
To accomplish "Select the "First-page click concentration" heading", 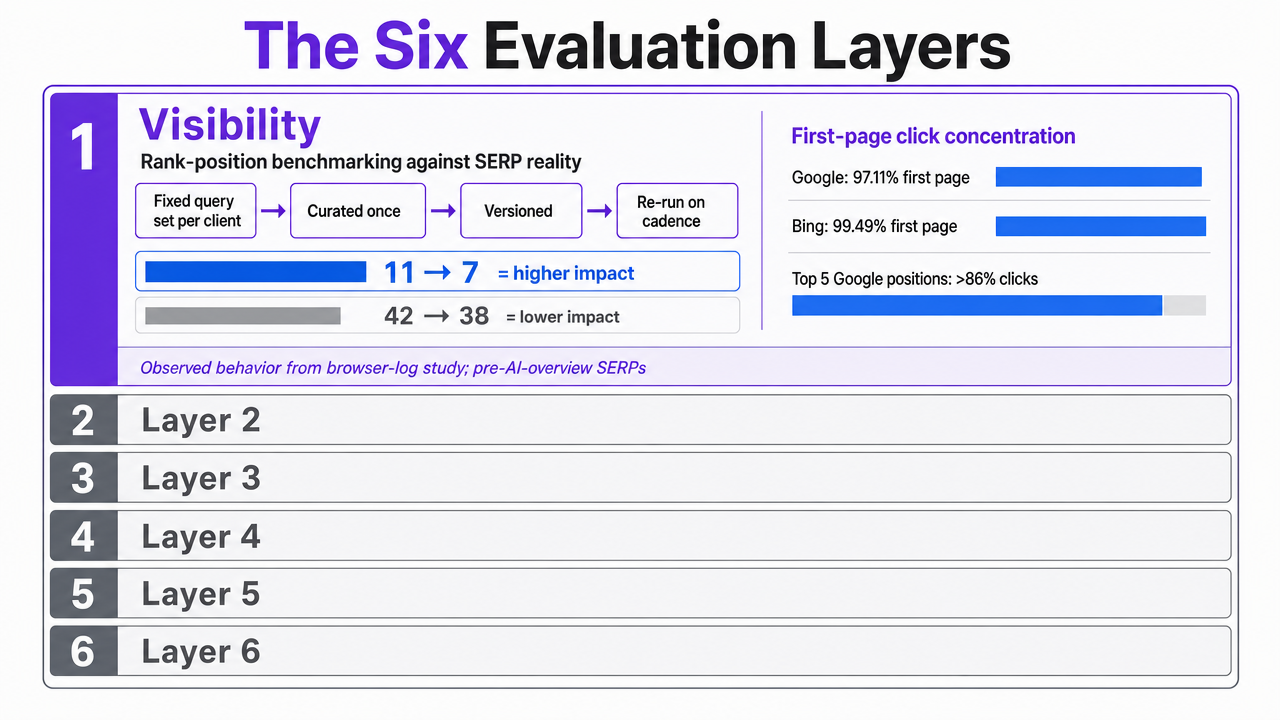I will click(x=934, y=136).
